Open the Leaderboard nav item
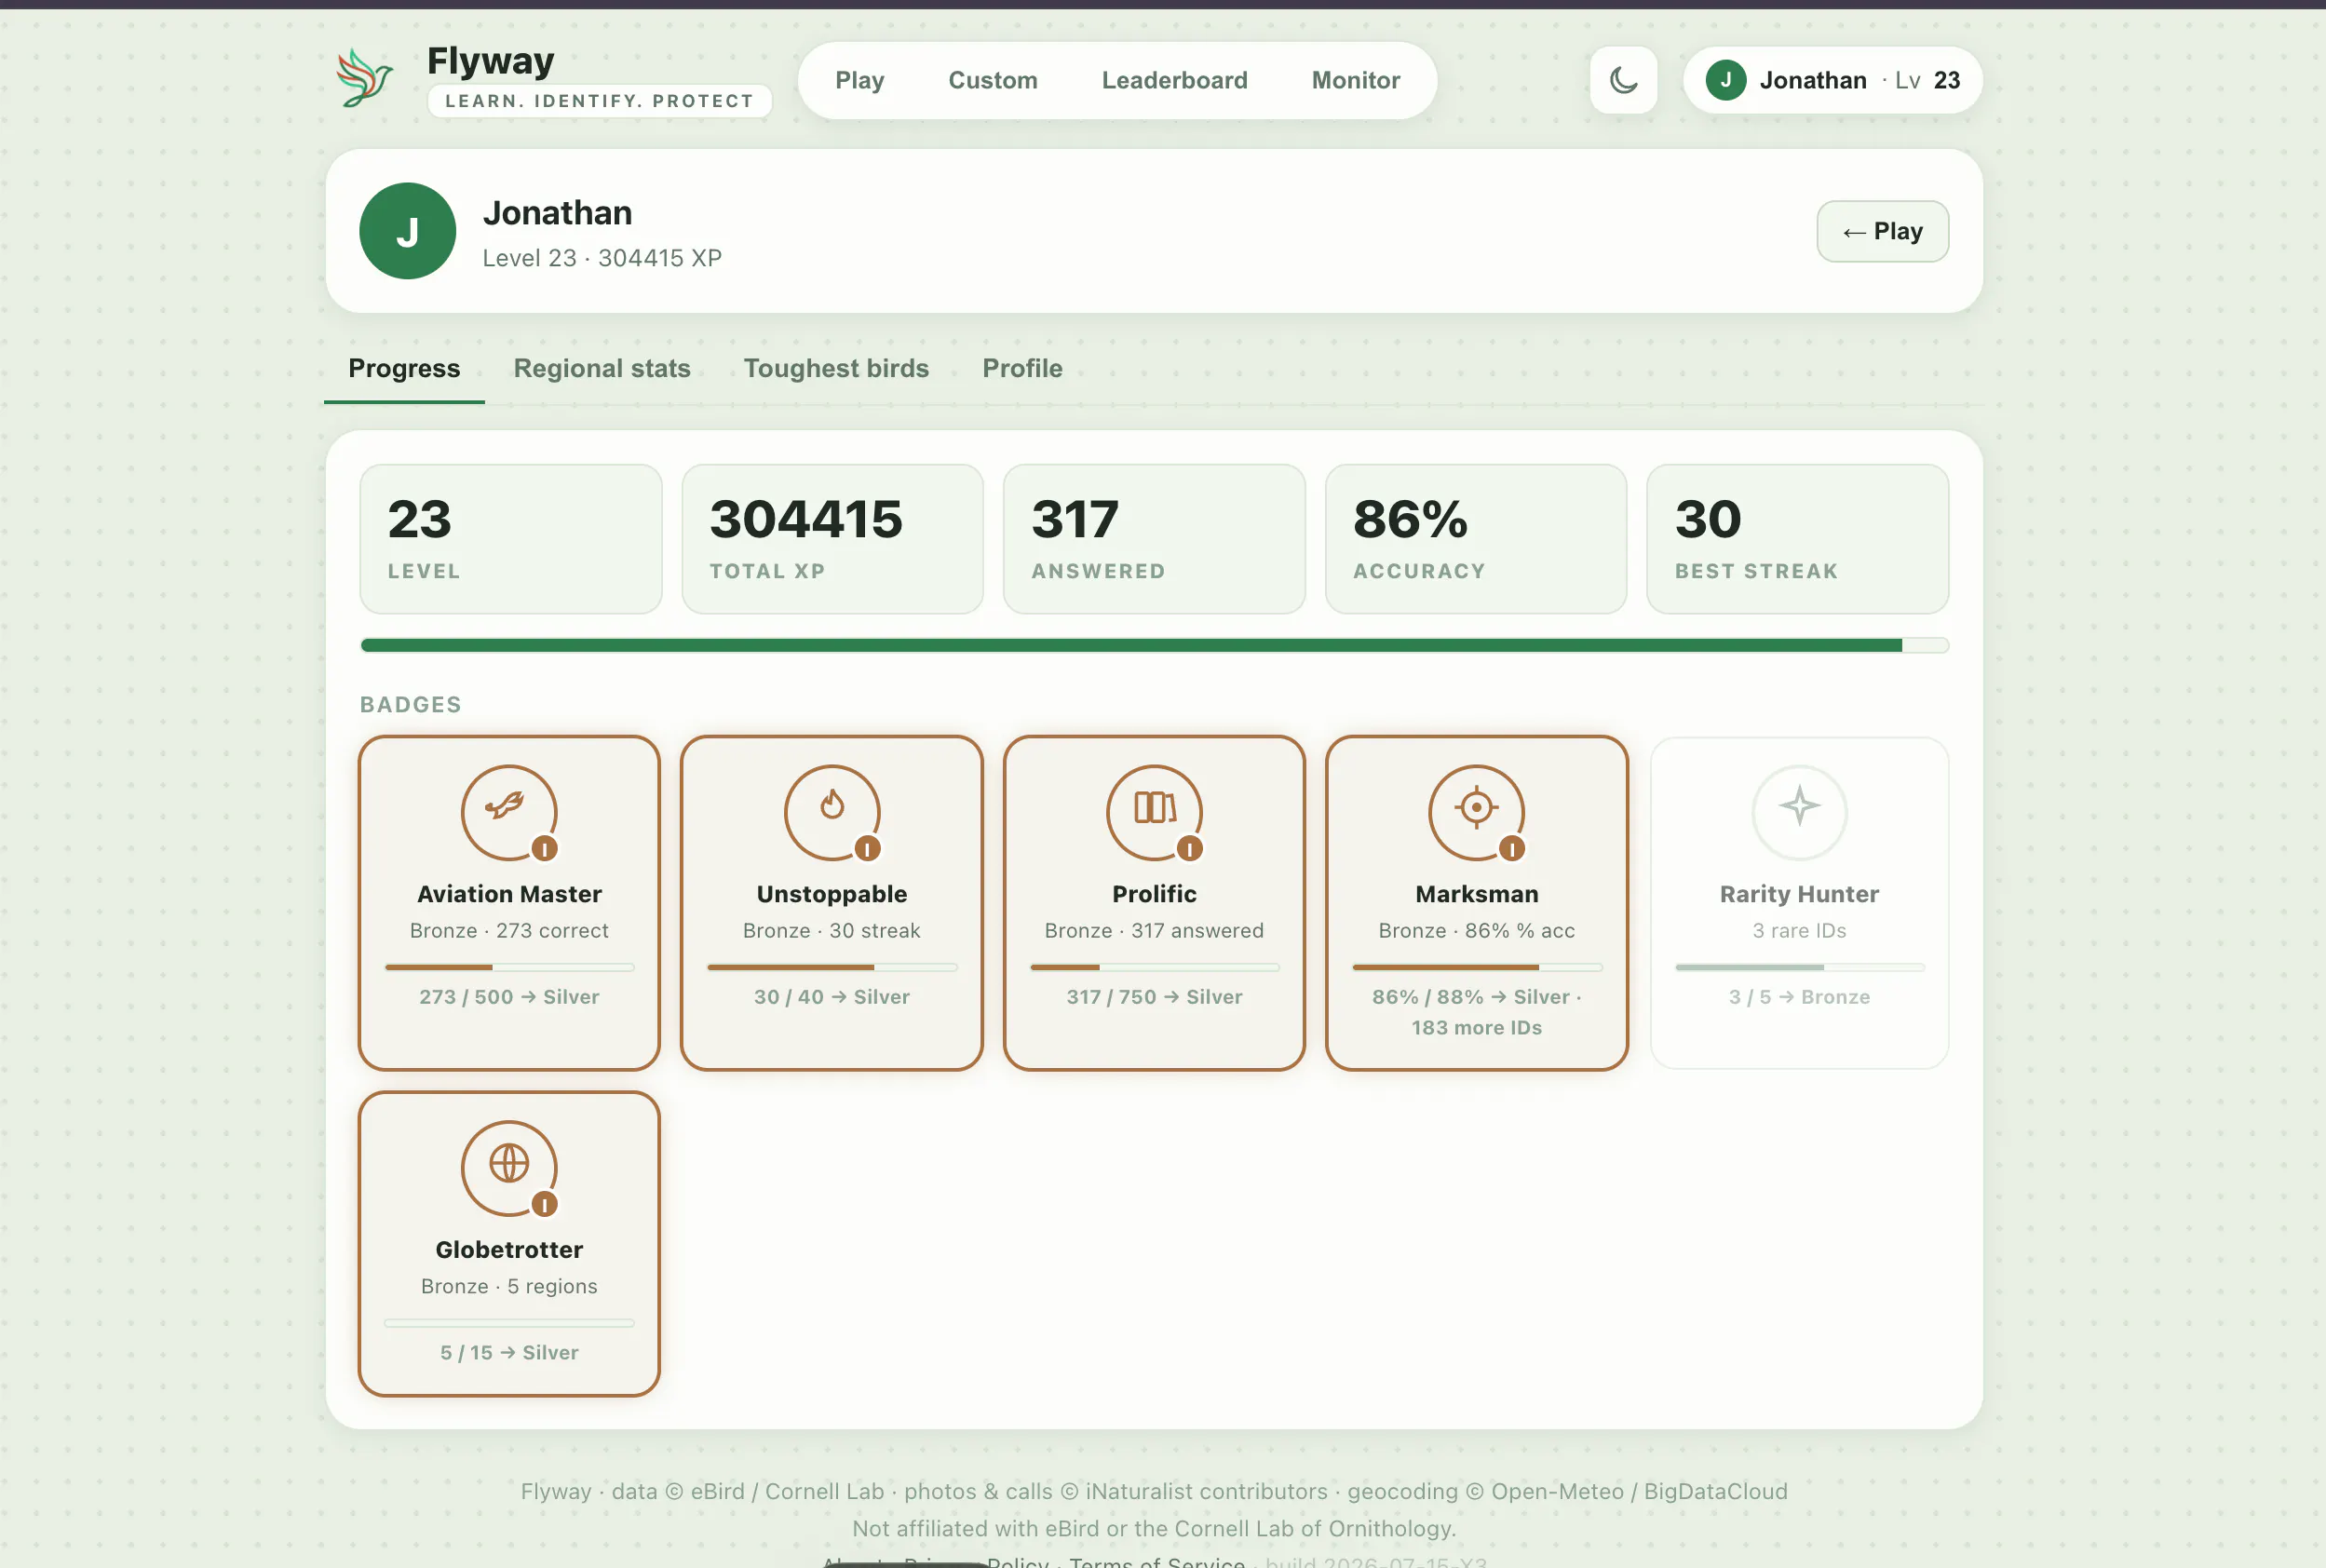This screenshot has width=2326, height=1568. [x=1174, y=80]
